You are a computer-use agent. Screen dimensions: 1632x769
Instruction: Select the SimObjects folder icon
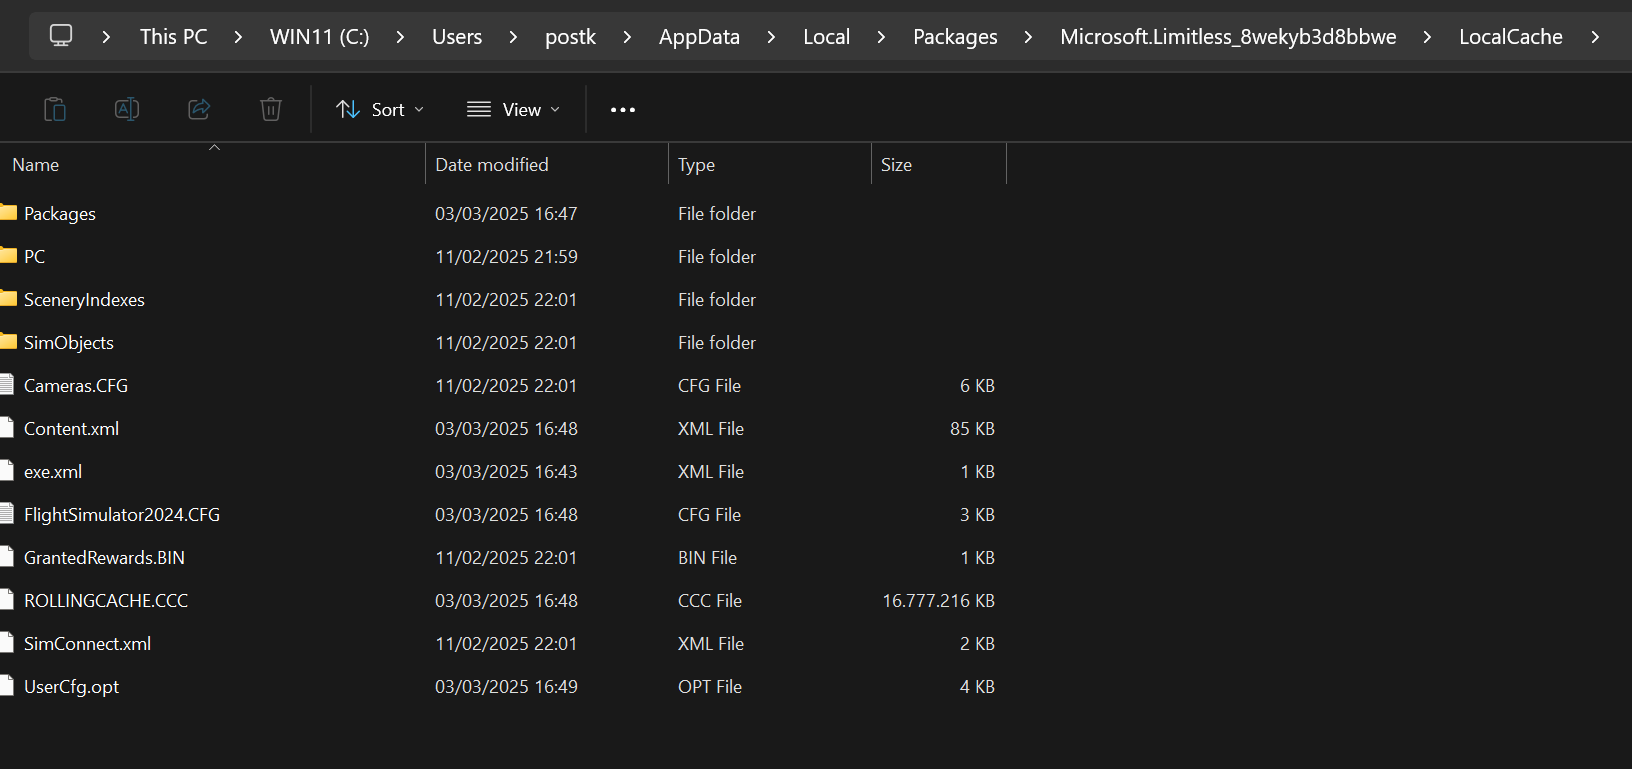point(8,342)
